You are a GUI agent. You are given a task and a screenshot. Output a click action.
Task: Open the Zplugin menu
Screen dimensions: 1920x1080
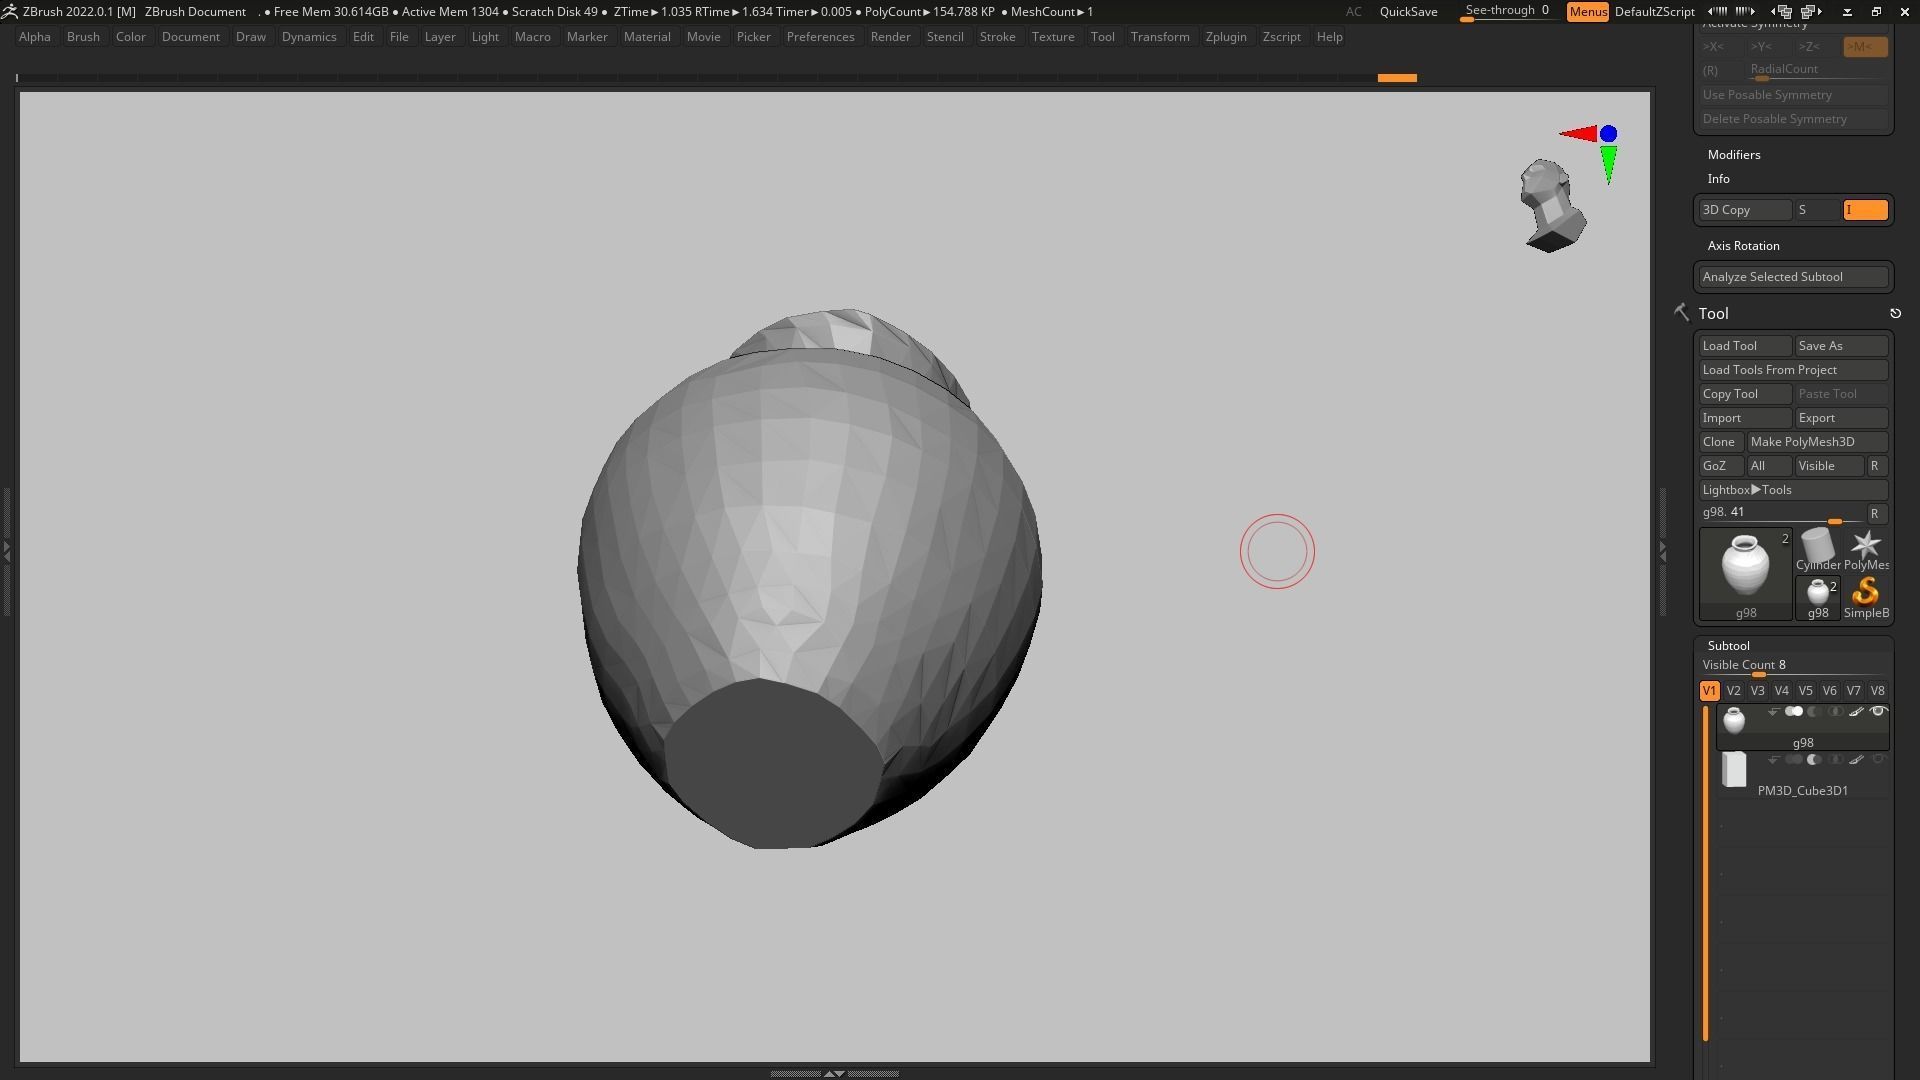[1225, 37]
